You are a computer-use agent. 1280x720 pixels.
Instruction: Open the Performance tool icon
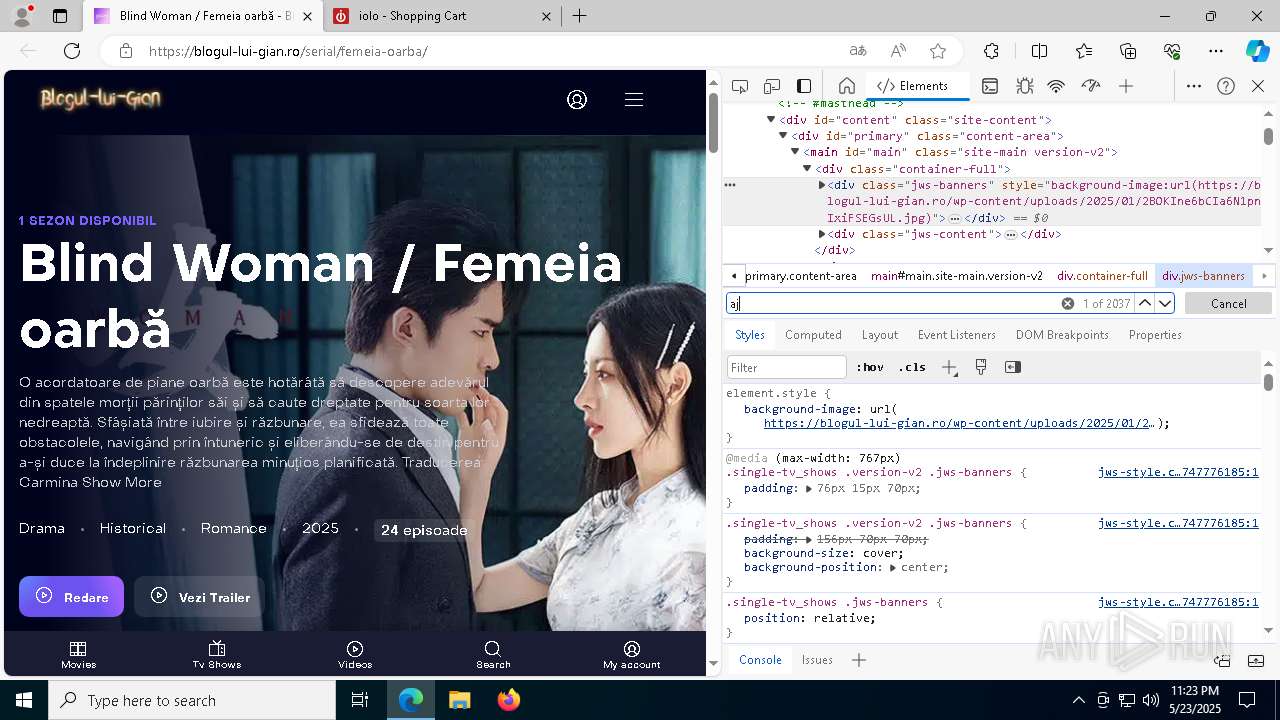pos(1091,86)
